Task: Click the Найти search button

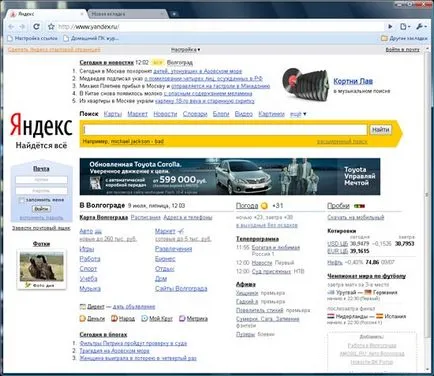Action: [380, 129]
